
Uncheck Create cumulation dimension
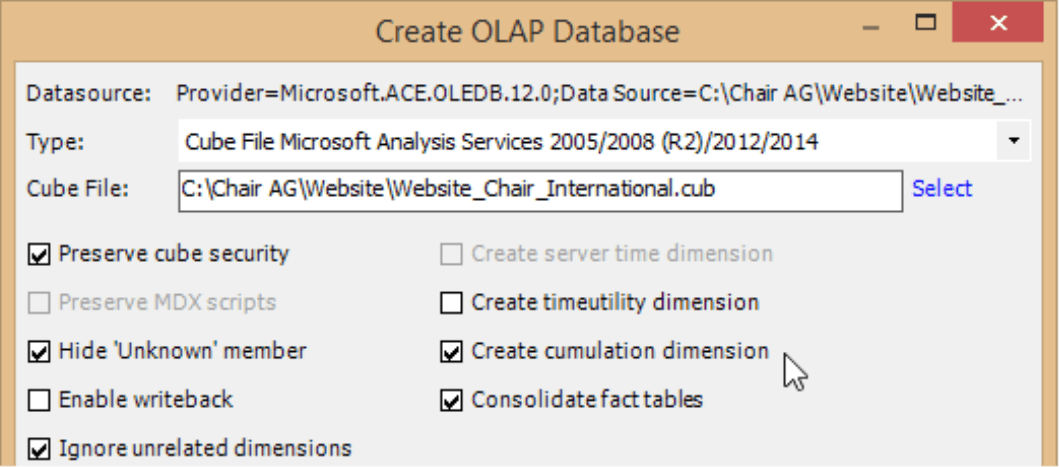(x=452, y=352)
